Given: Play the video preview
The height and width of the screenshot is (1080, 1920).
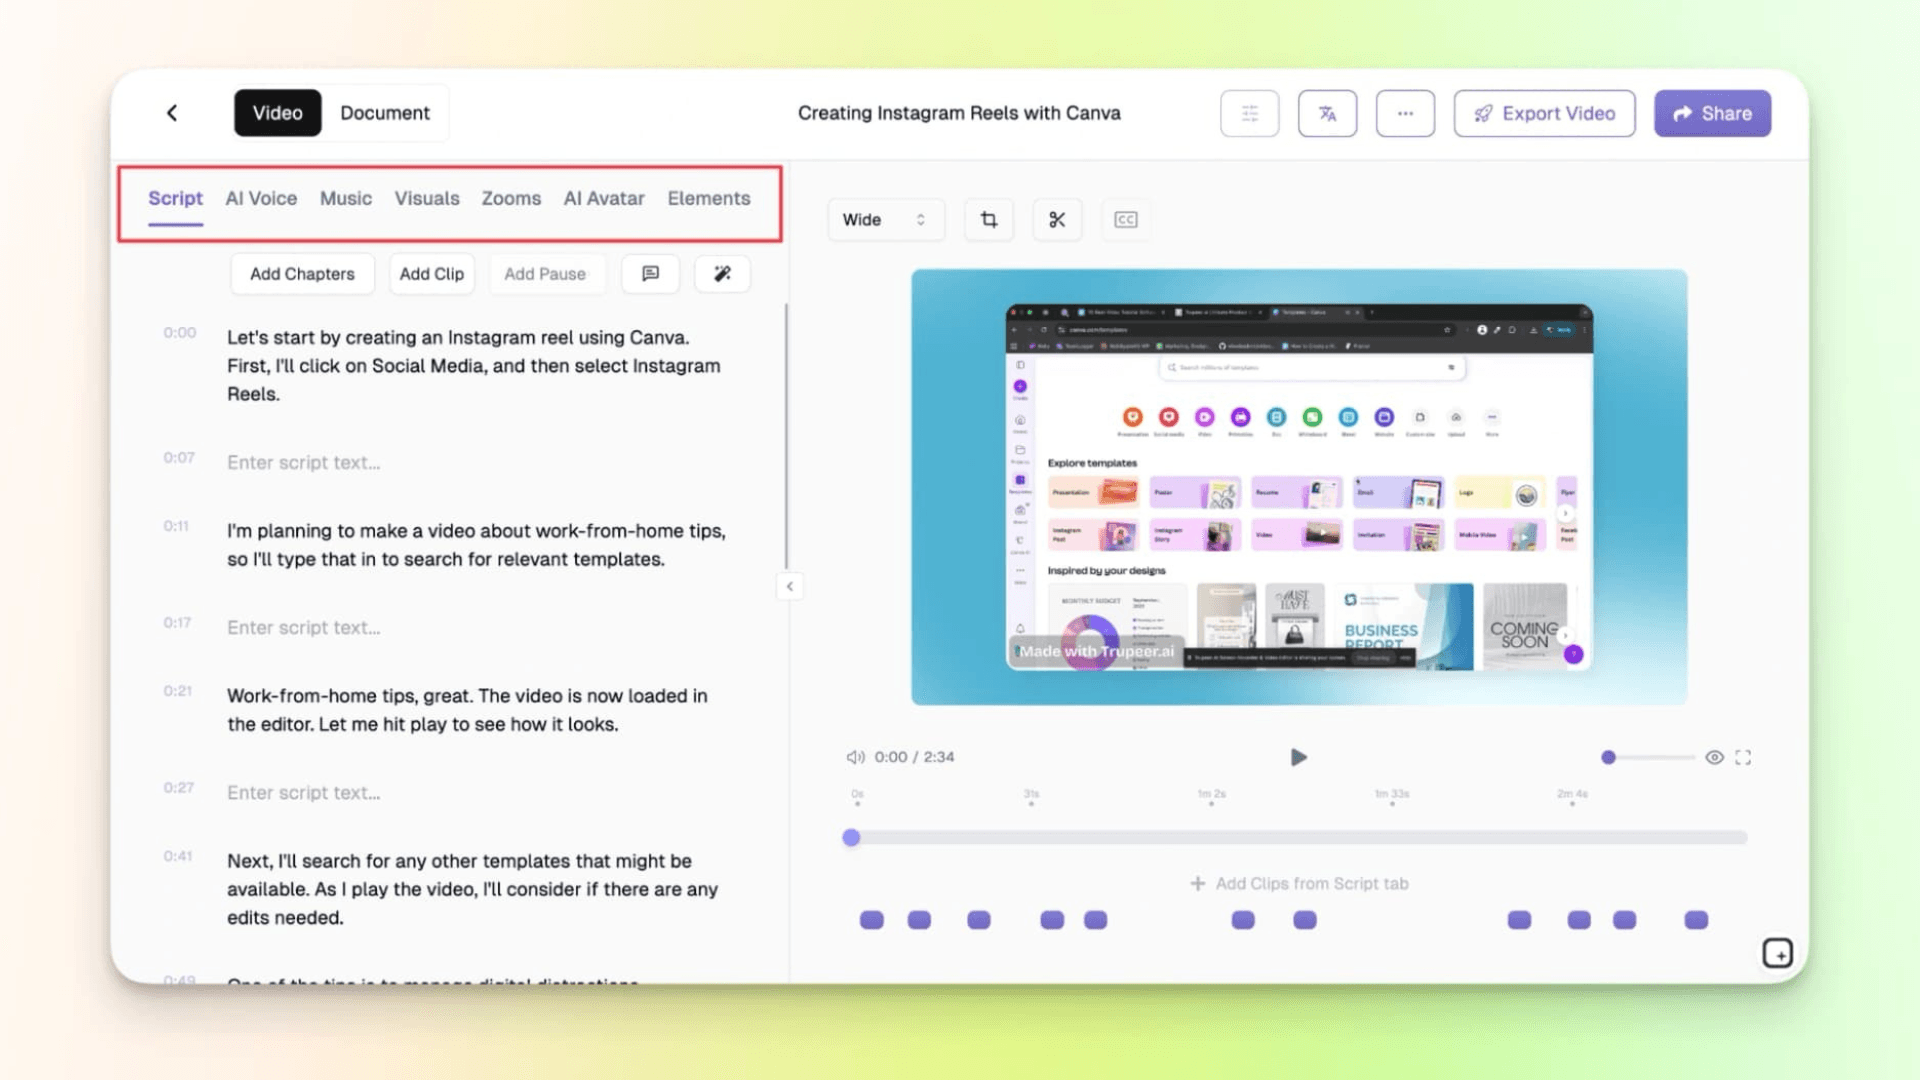Looking at the screenshot, I should (x=1298, y=757).
